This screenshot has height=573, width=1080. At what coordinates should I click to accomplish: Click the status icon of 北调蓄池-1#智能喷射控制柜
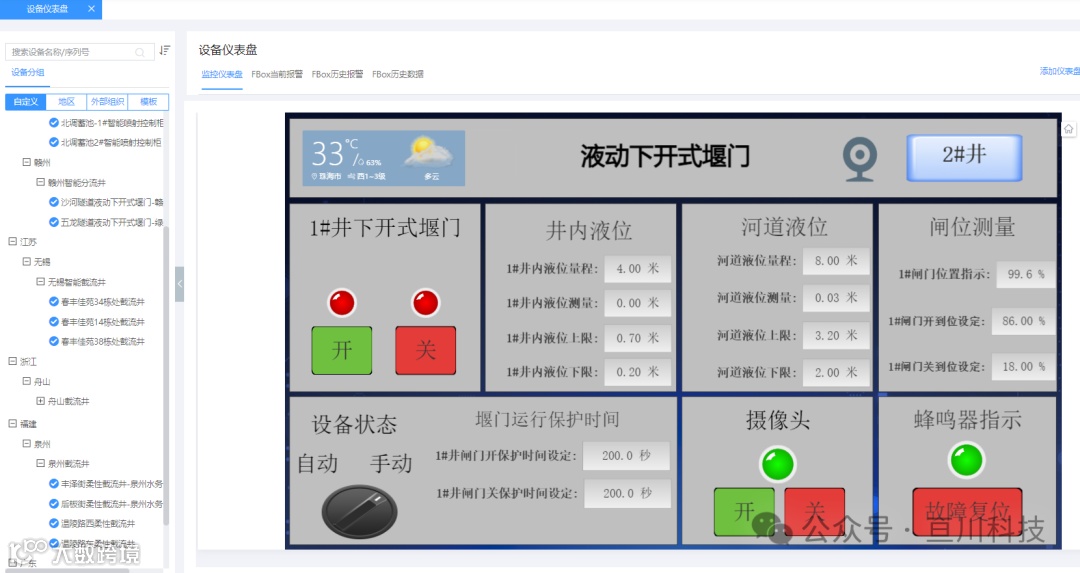[54, 123]
